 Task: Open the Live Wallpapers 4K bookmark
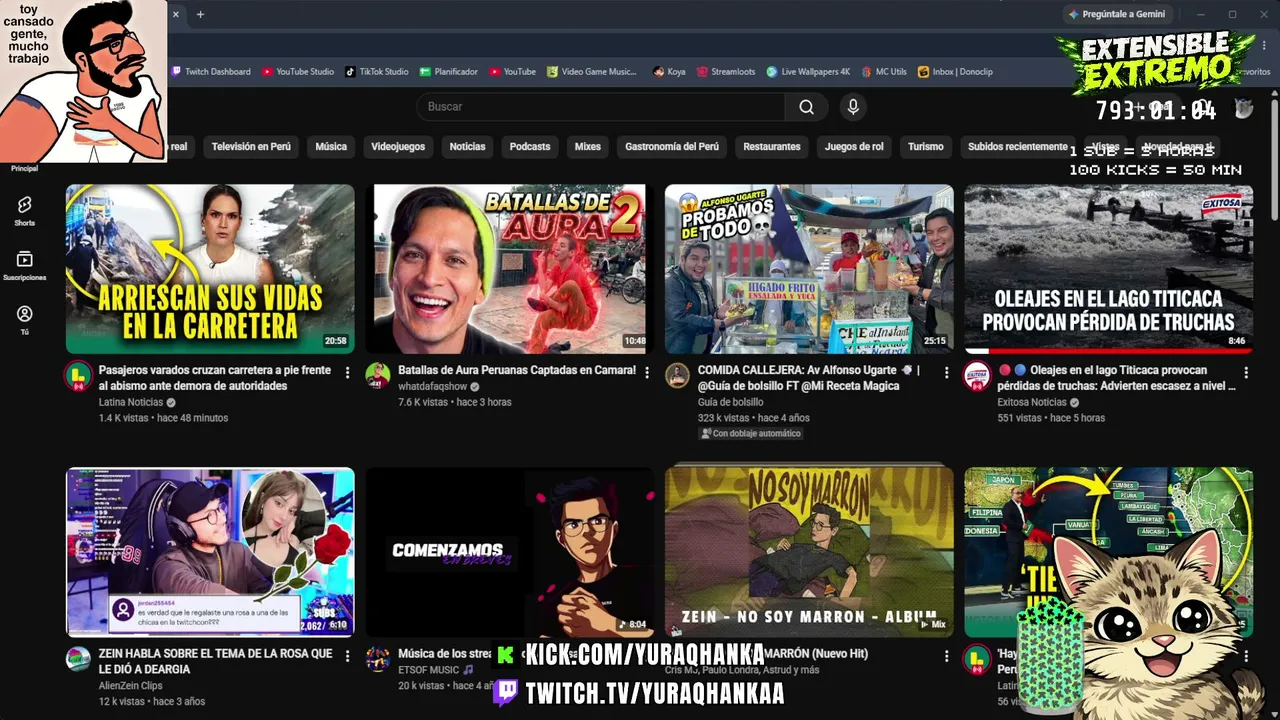[808, 72]
